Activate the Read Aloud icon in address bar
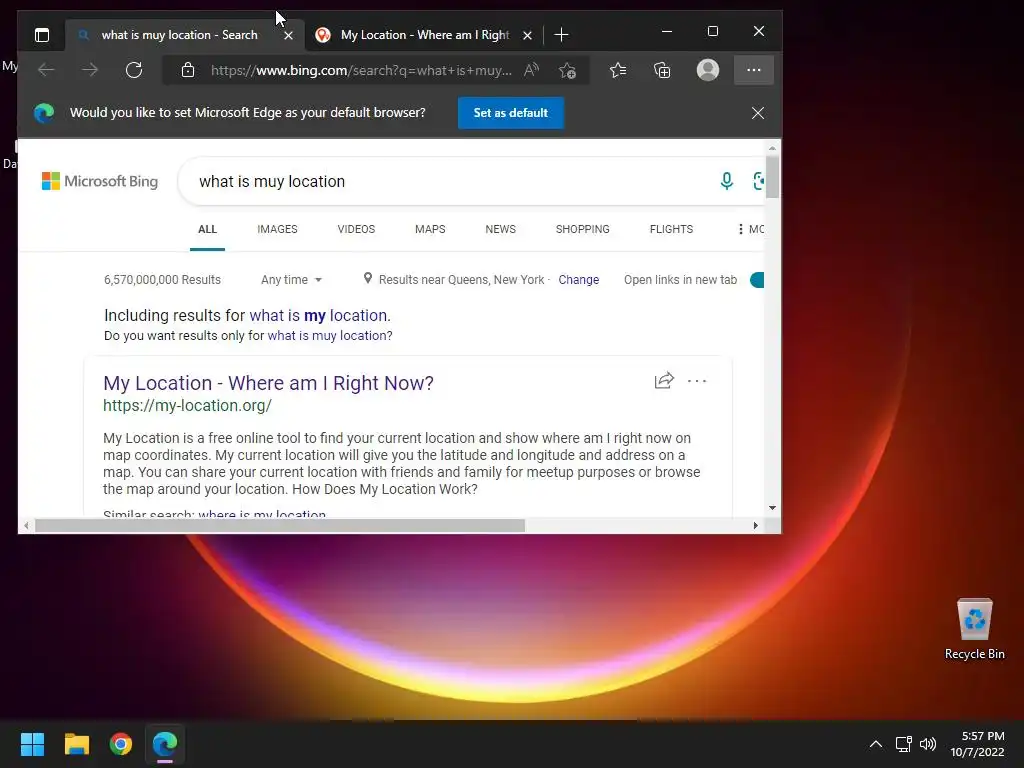 pos(532,70)
